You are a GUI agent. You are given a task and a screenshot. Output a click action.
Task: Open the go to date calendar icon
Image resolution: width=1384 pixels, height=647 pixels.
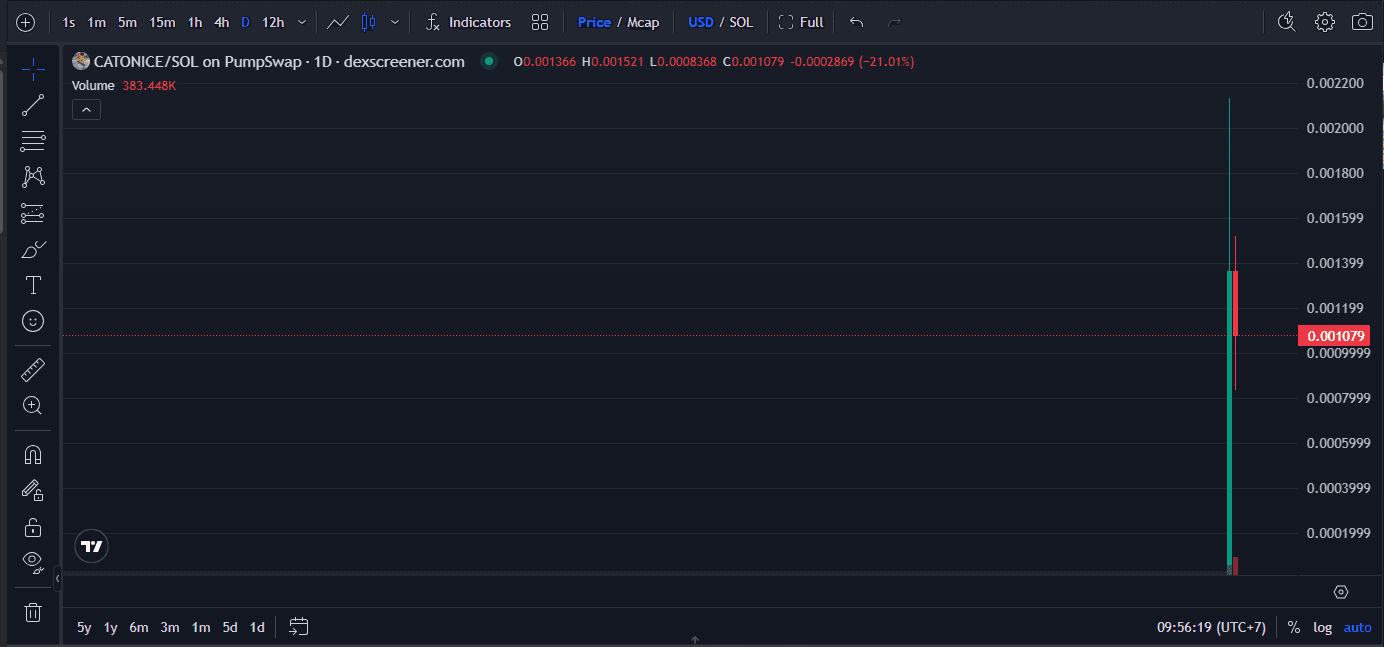point(298,627)
